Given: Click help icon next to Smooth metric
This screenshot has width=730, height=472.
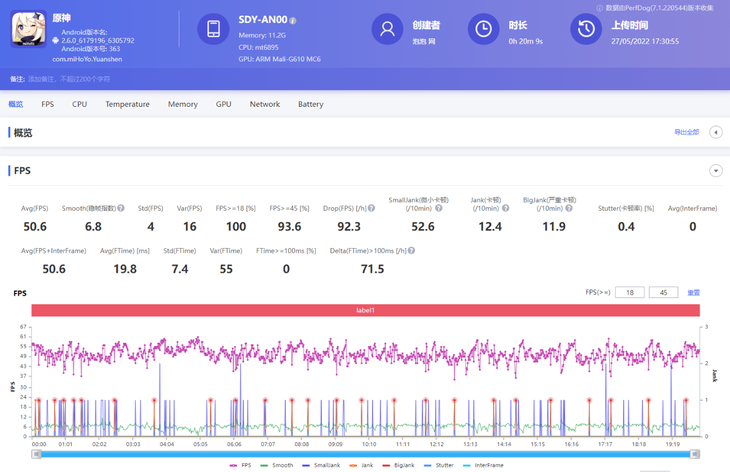Looking at the screenshot, I should (x=121, y=209).
